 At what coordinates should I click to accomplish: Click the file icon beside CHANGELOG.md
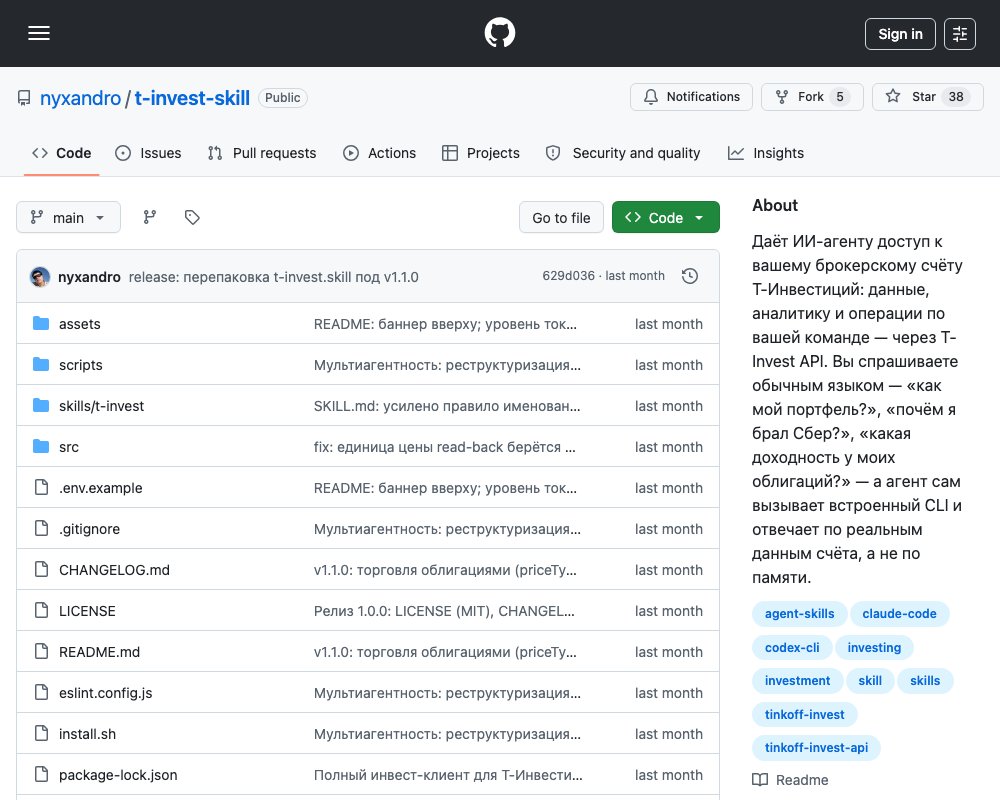(41, 569)
